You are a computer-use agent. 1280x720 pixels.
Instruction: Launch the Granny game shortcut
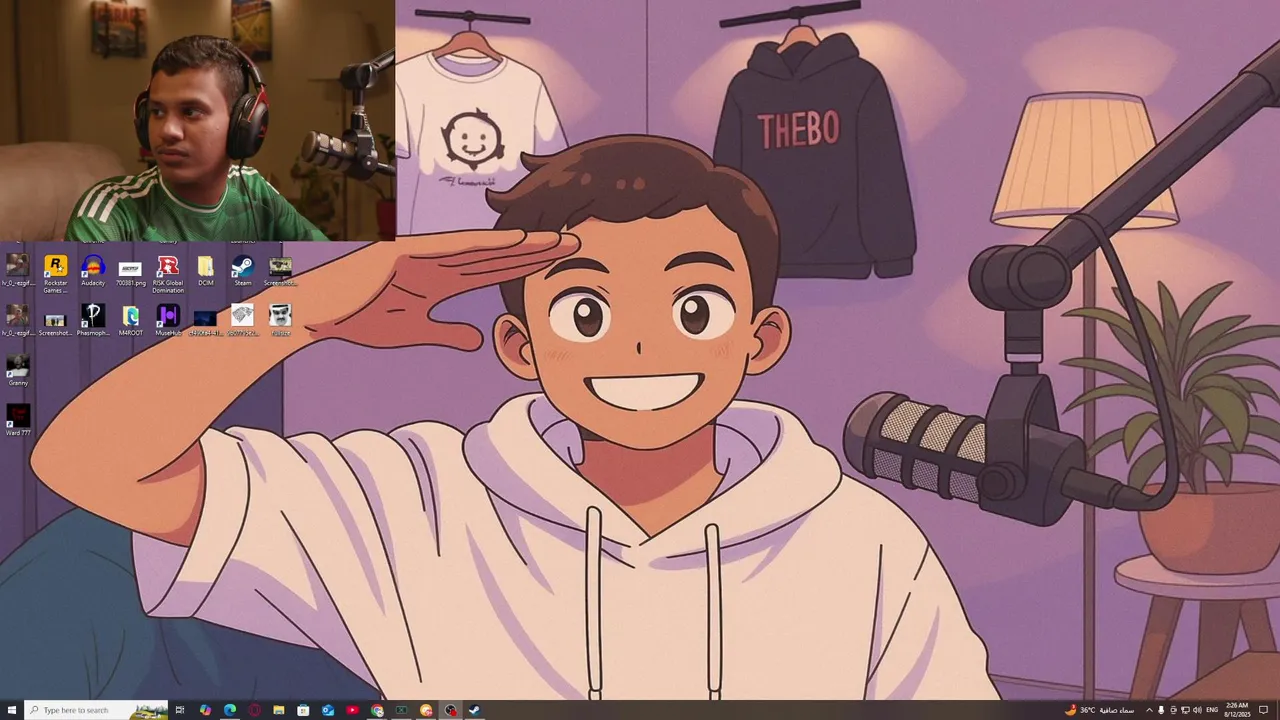pyautogui.click(x=18, y=370)
